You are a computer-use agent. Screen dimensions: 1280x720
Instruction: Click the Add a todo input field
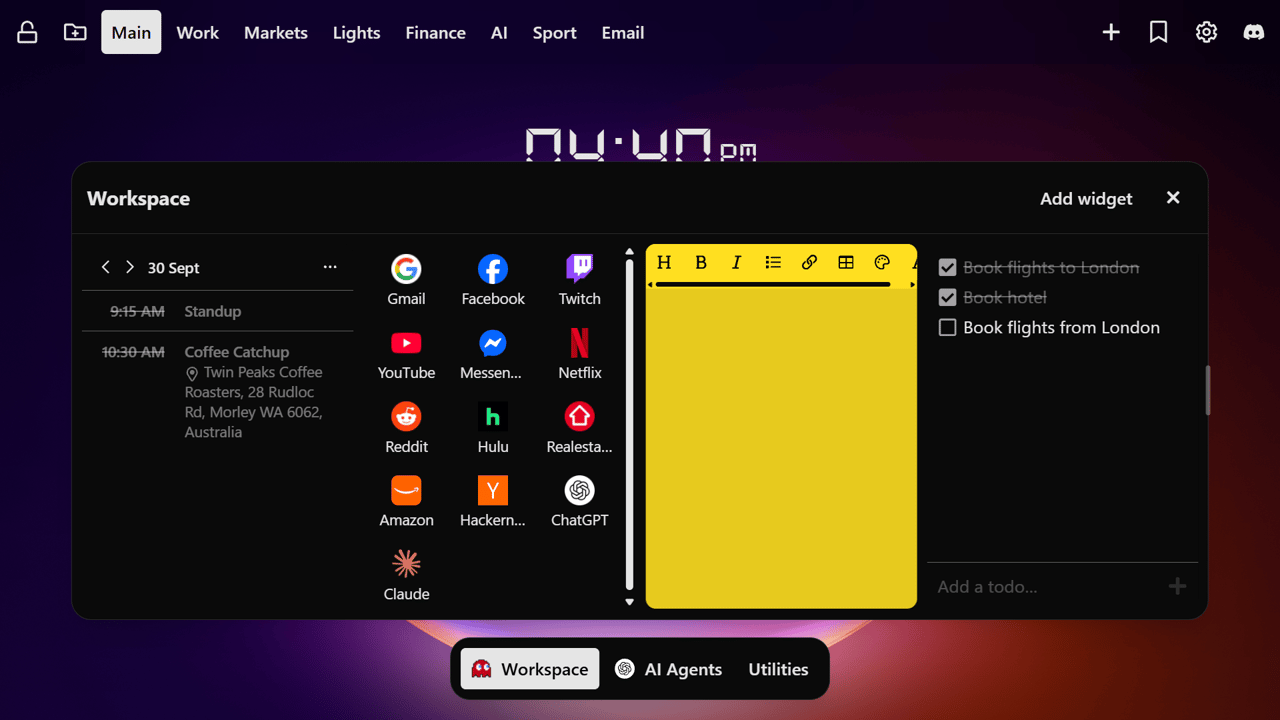point(1046,586)
